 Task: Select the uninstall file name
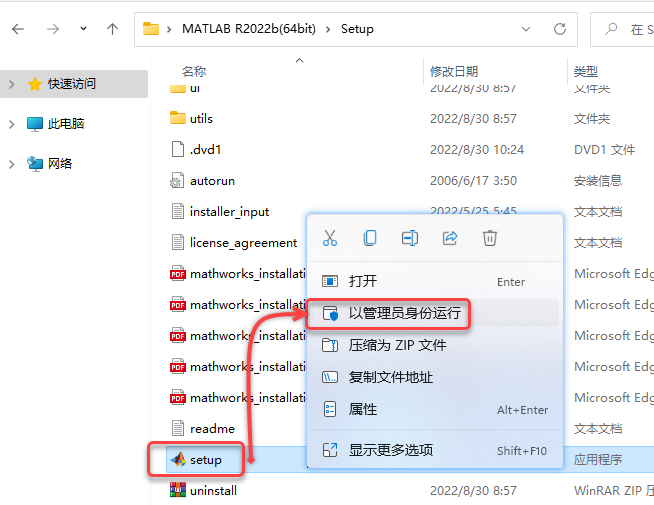point(213,491)
